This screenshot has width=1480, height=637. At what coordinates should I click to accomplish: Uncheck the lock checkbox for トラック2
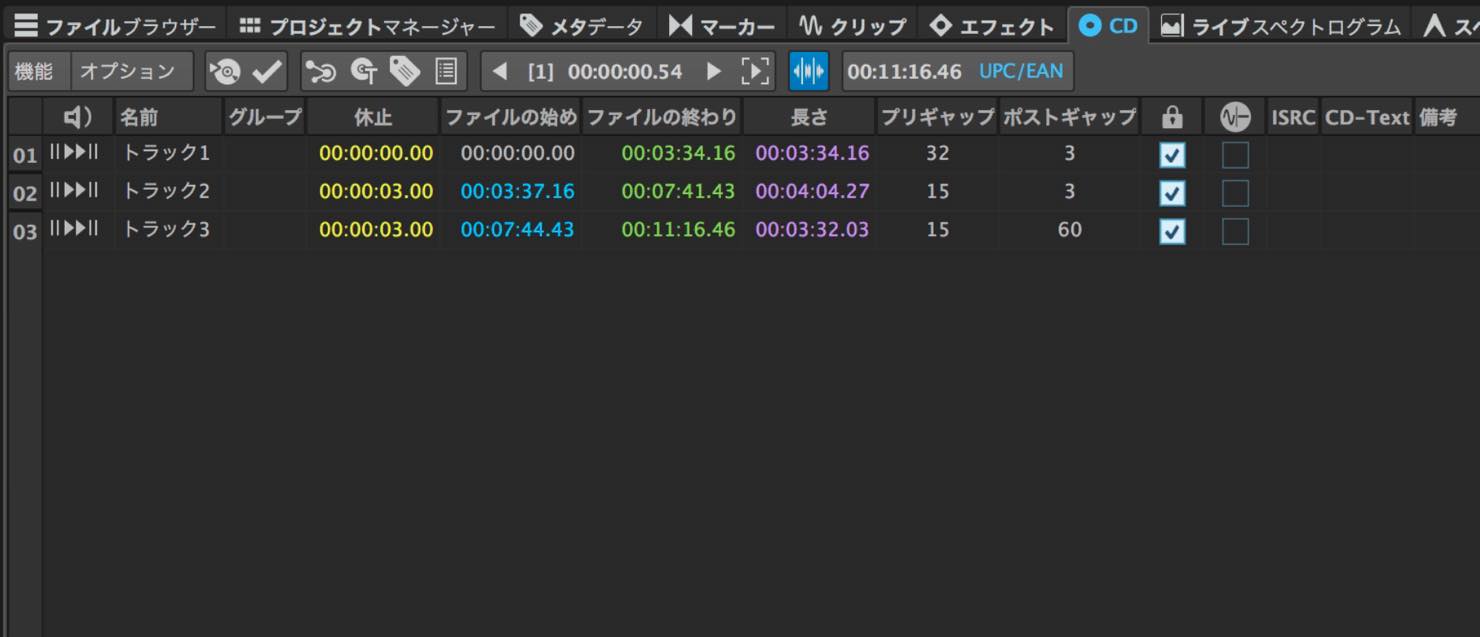pyautogui.click(x=1172, y=193)
